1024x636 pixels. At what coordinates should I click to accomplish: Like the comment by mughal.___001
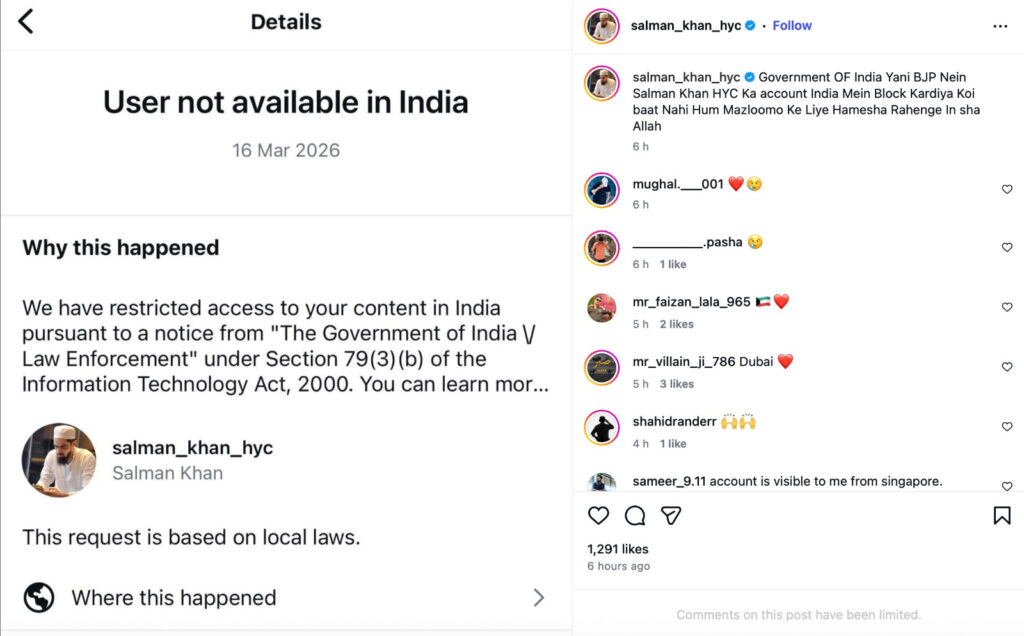click(x=1007, y=190)
